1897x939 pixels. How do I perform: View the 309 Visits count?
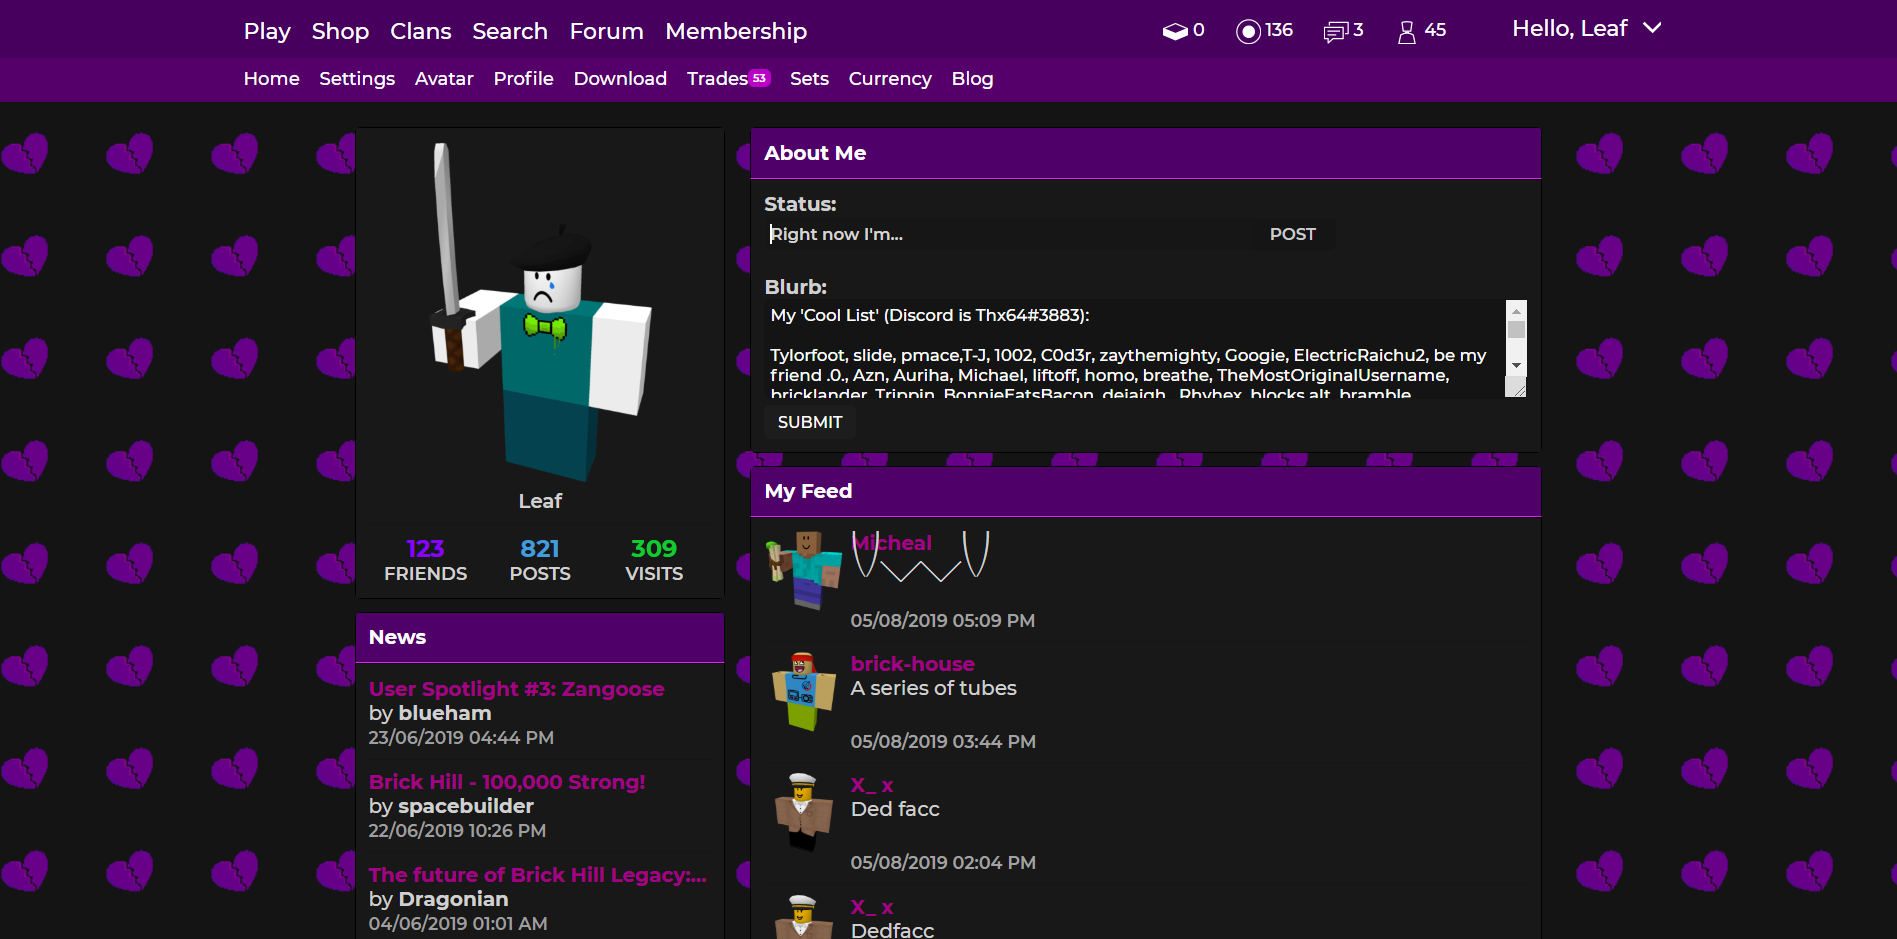click(x=654, y=559)
